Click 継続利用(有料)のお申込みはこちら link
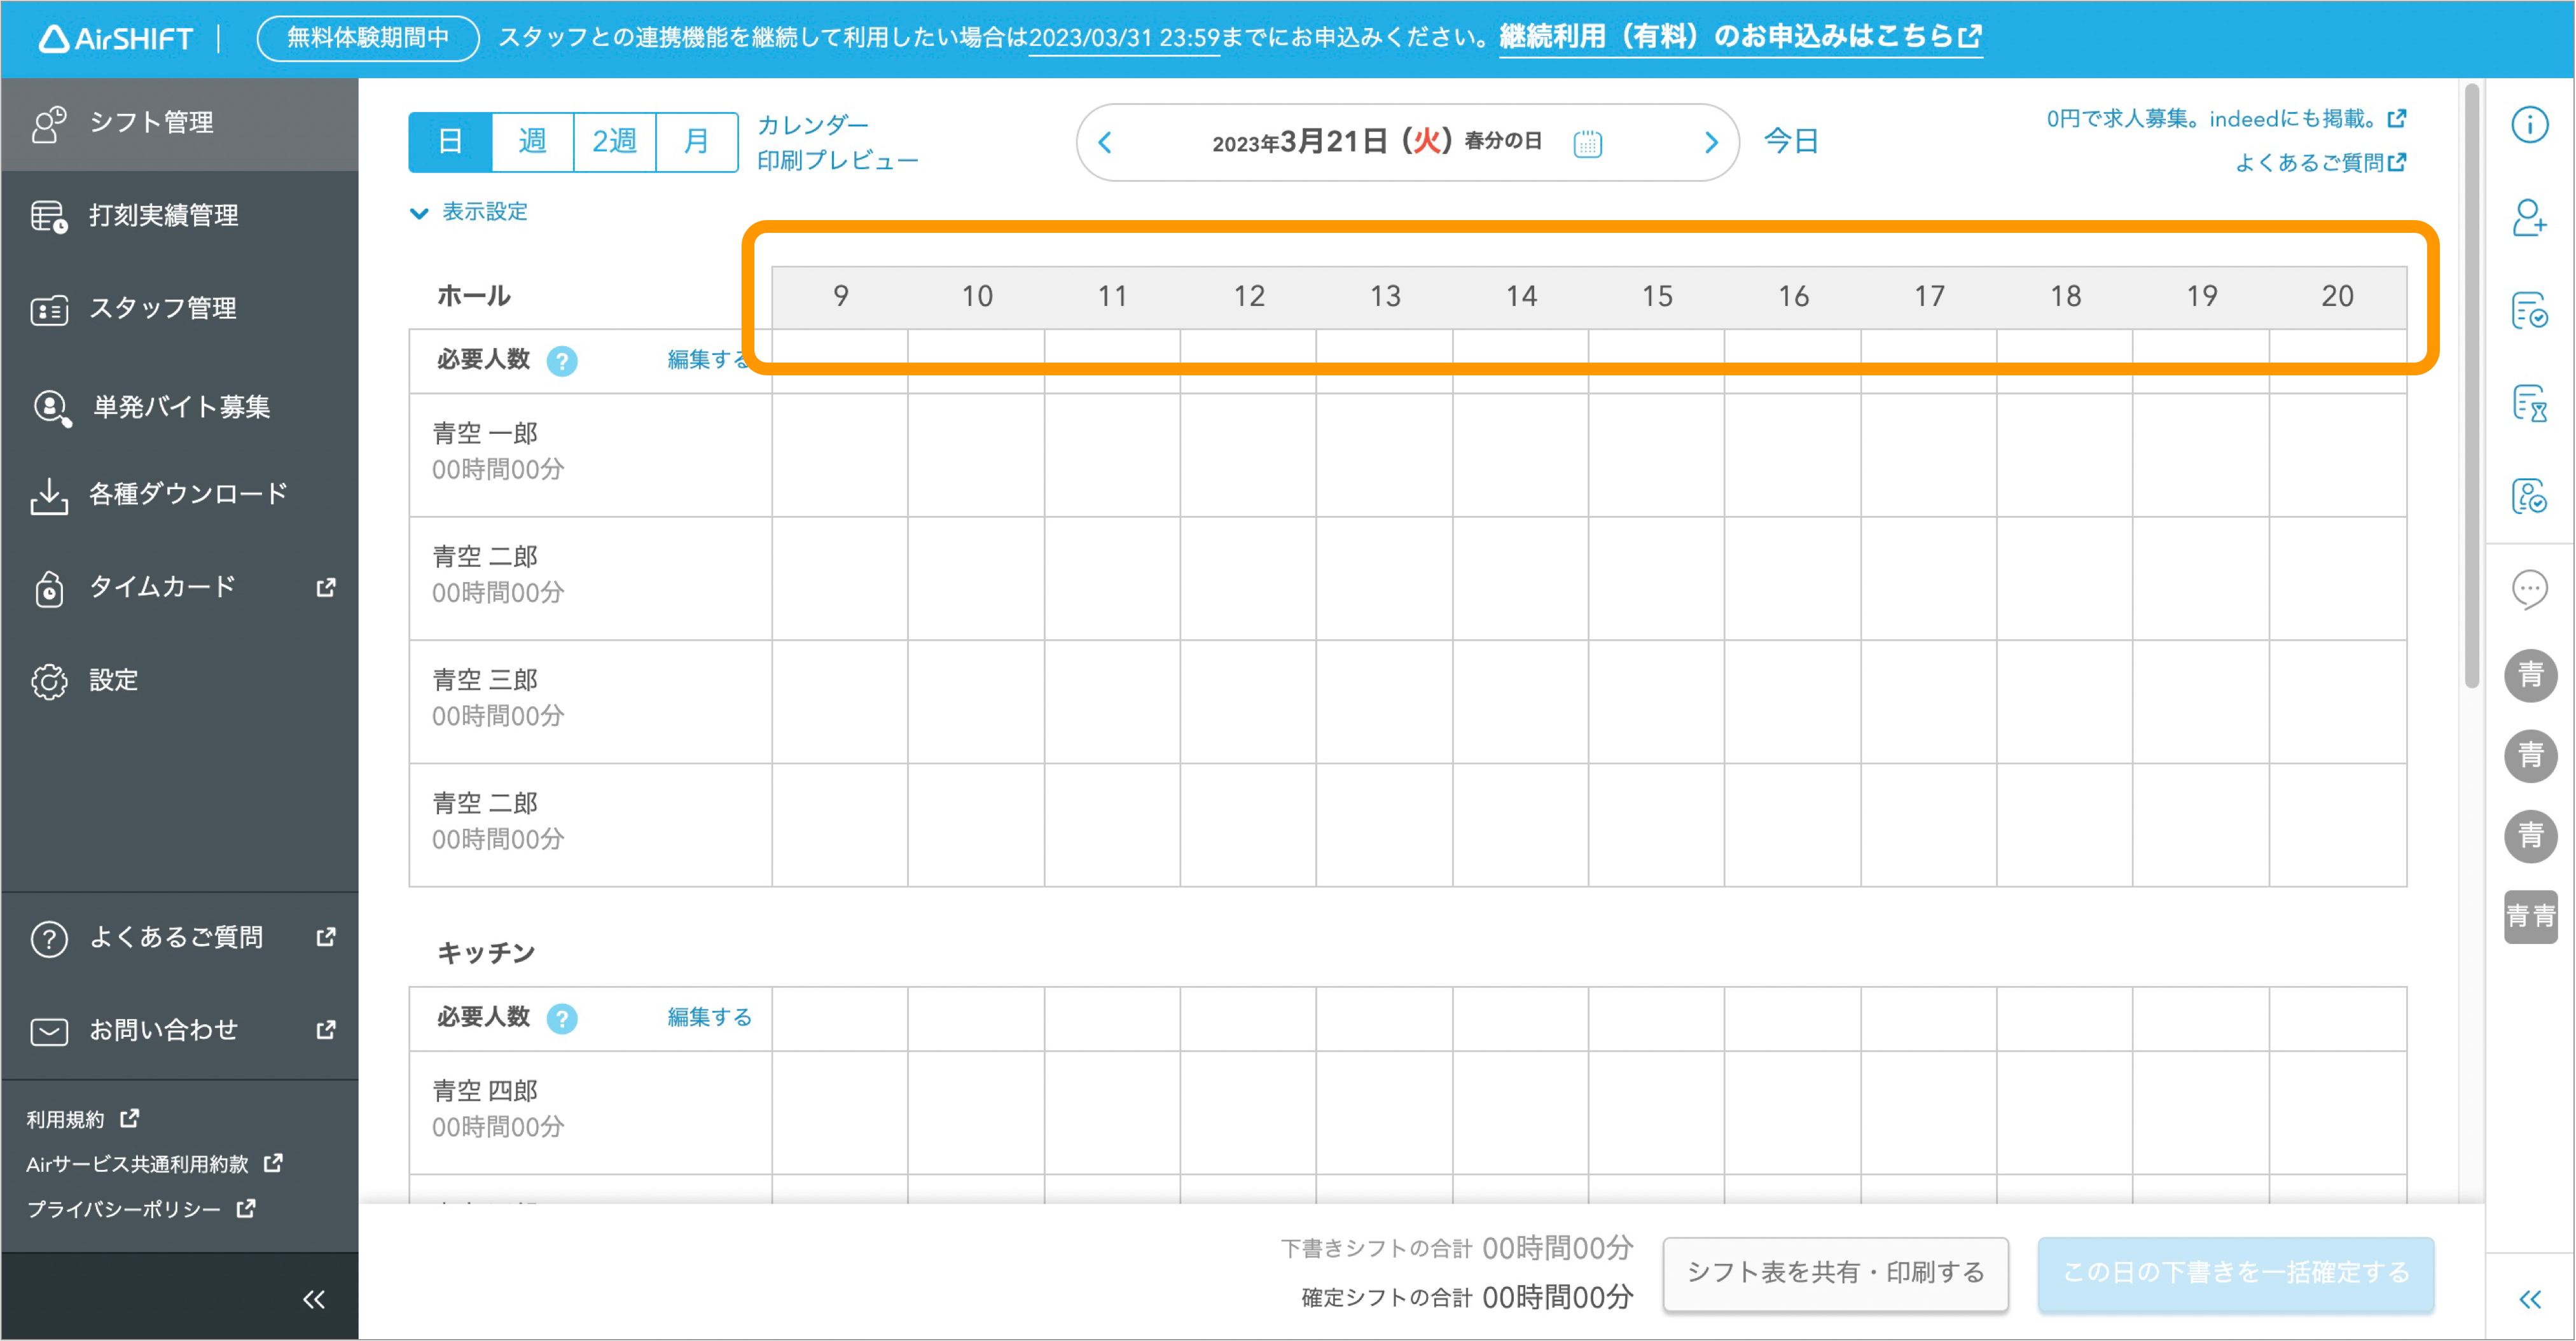2576x1341 pixels. coord(1741,37)
